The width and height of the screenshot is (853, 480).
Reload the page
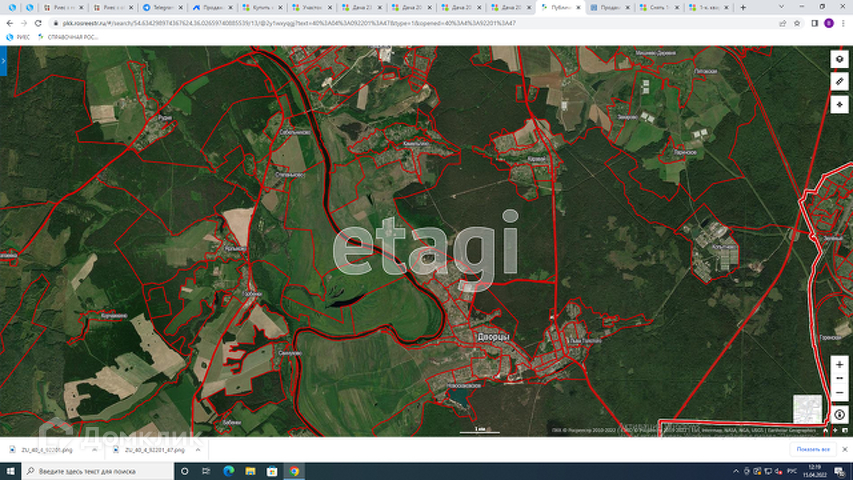pyautogui.click(x=38, y=23)
